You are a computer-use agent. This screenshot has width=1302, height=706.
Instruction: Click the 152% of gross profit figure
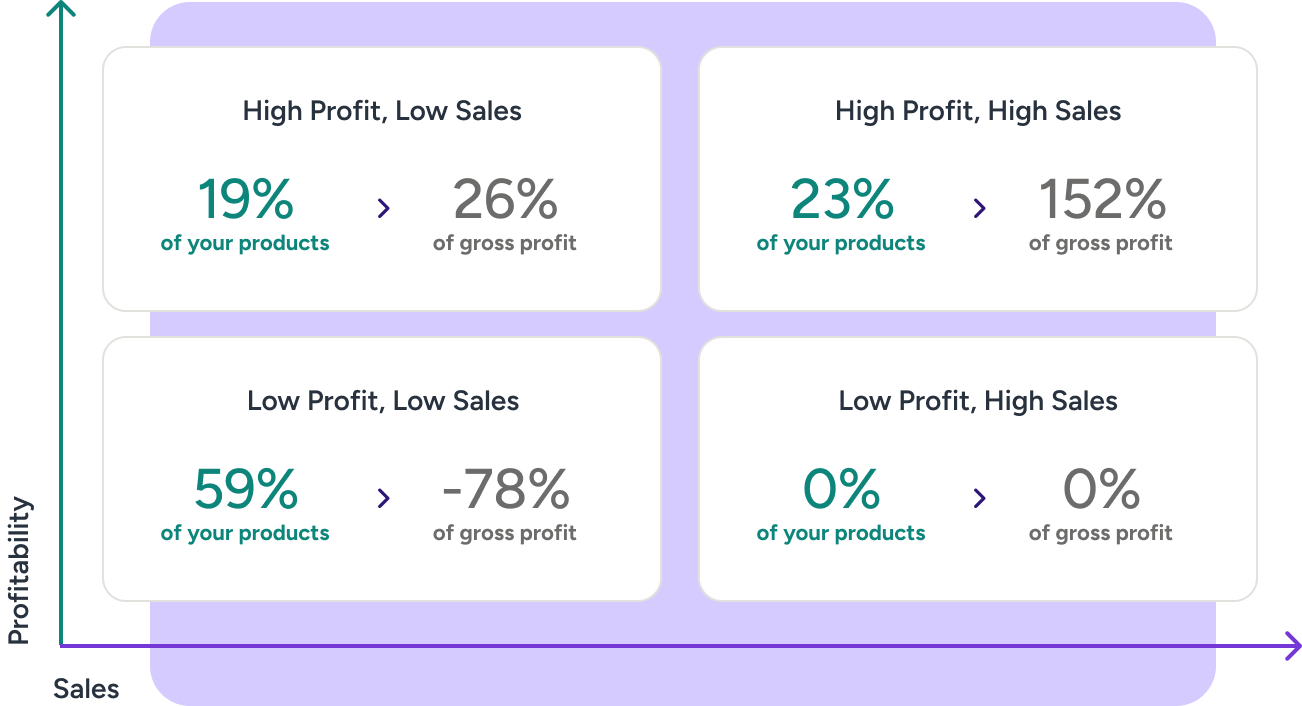click(1101, 200)
